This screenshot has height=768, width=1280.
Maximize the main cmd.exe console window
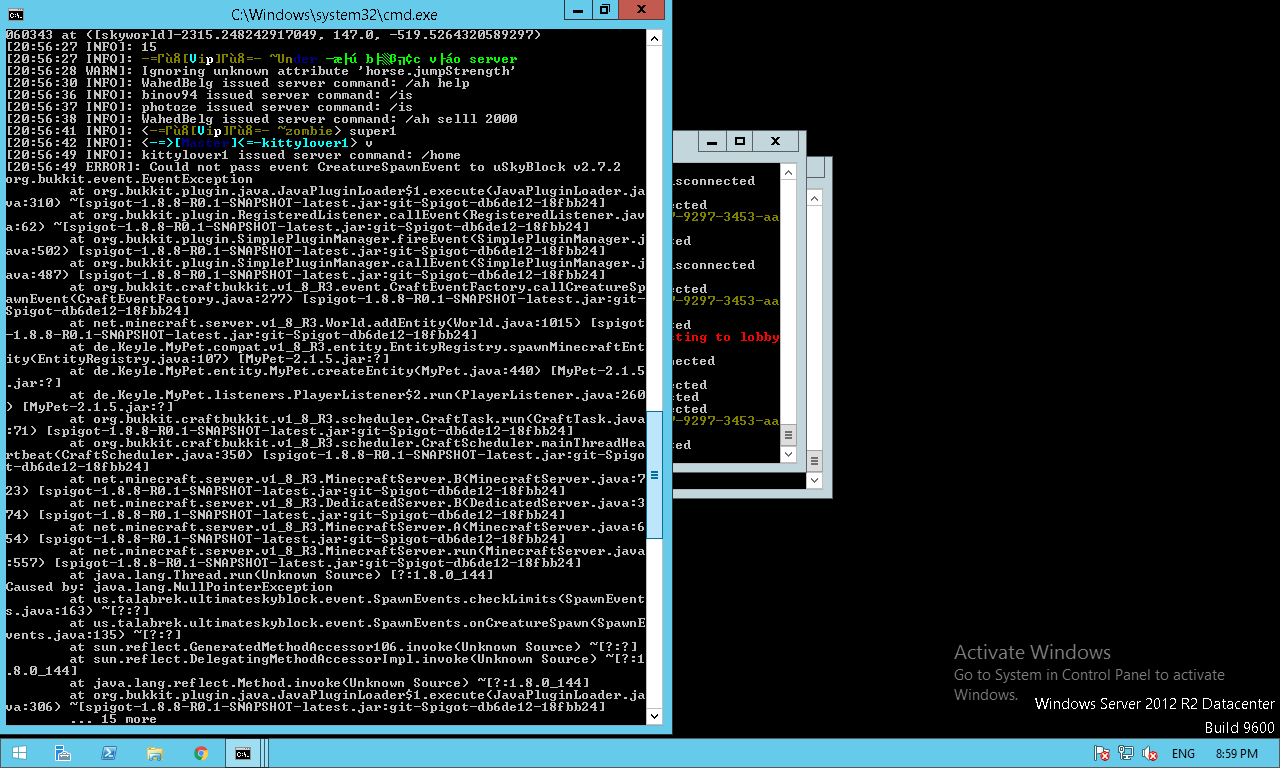[x=605, y=10]
